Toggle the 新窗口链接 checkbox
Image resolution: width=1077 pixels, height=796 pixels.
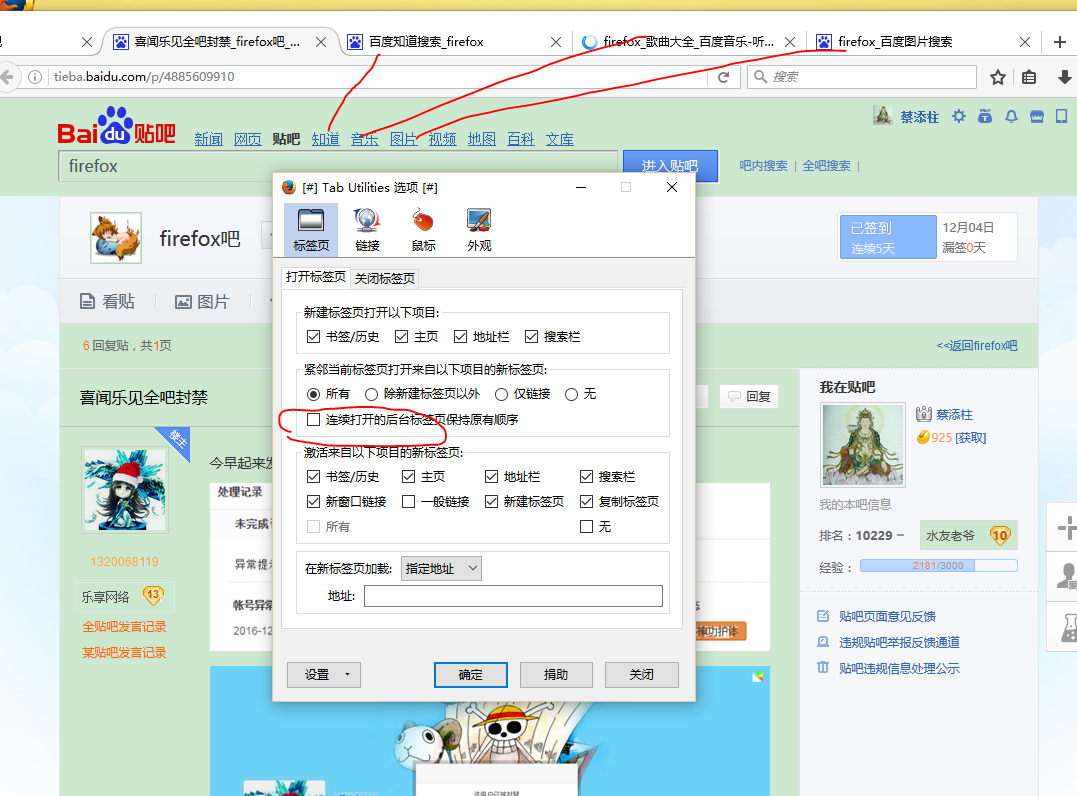[313, 501]
